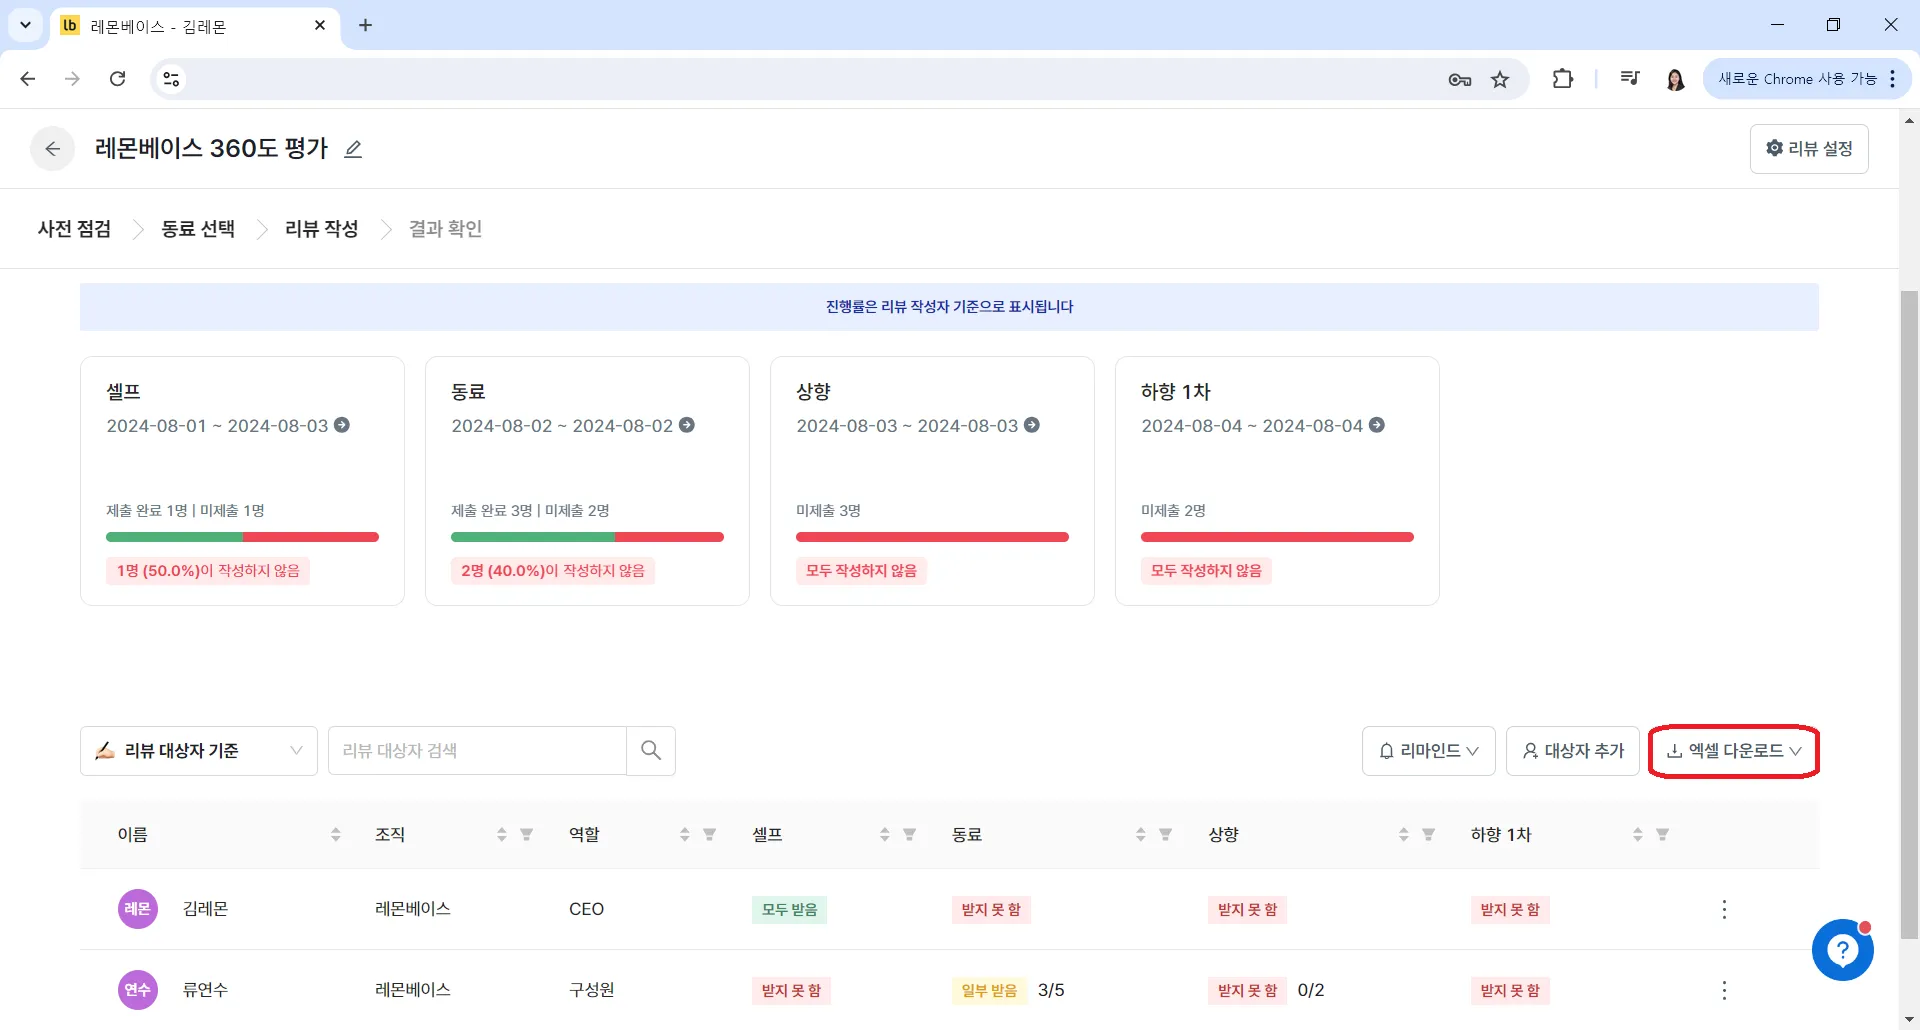The height and width of the screenshot is (1030, 1920).
Task: Sort the table by 조직 column
Action: coord(502,835)
